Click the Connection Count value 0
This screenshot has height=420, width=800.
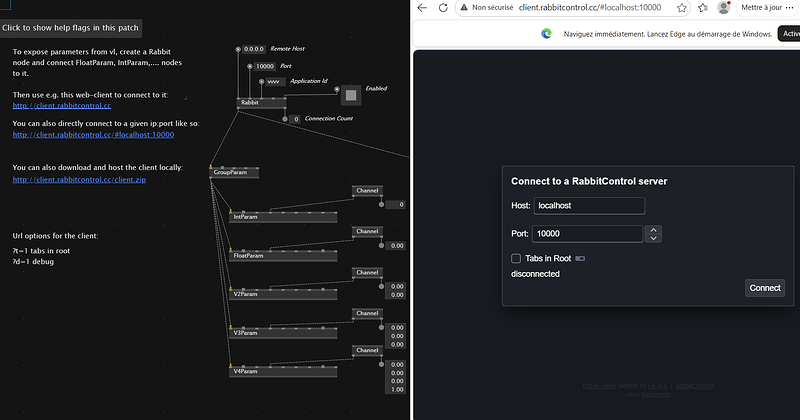pos(295,119)
